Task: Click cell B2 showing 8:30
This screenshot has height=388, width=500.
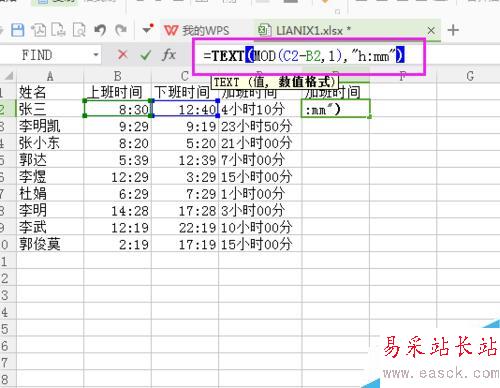Action: (117, 109)
